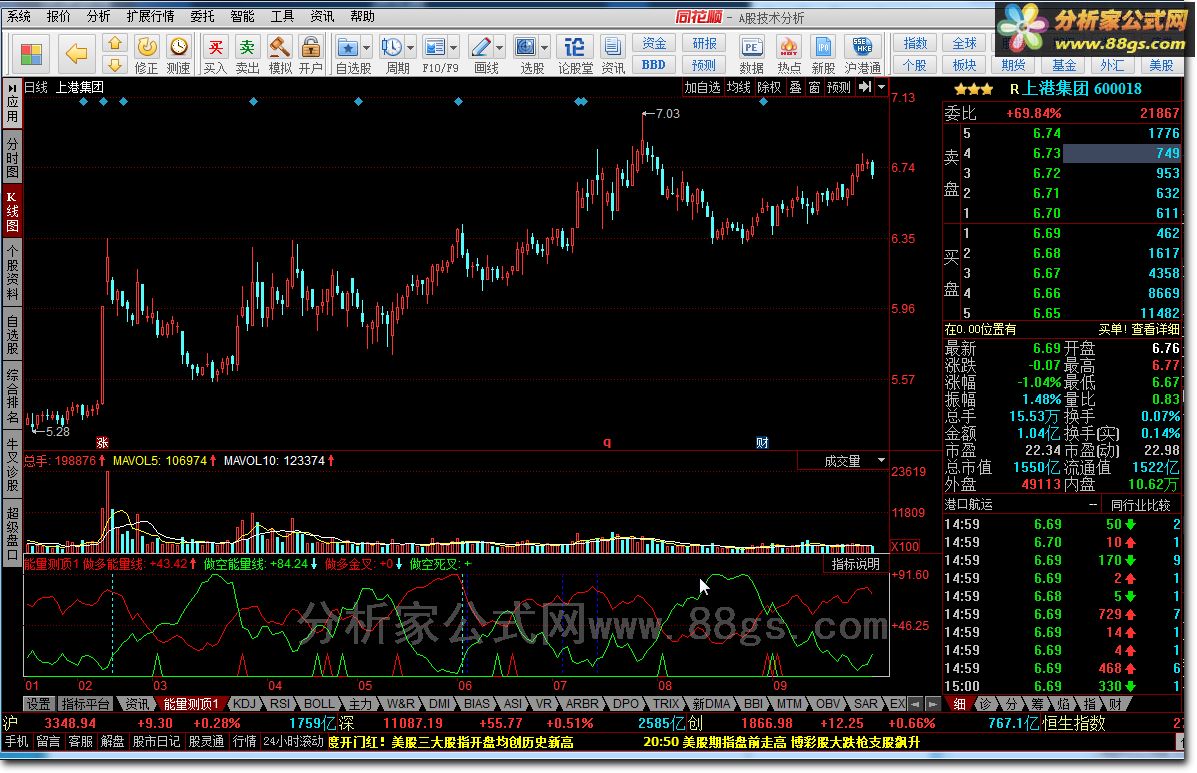Viewport: 1197px width, 773px height.
Task: Expand the 选股 dropdown arrow
Action: click(544, 48)
